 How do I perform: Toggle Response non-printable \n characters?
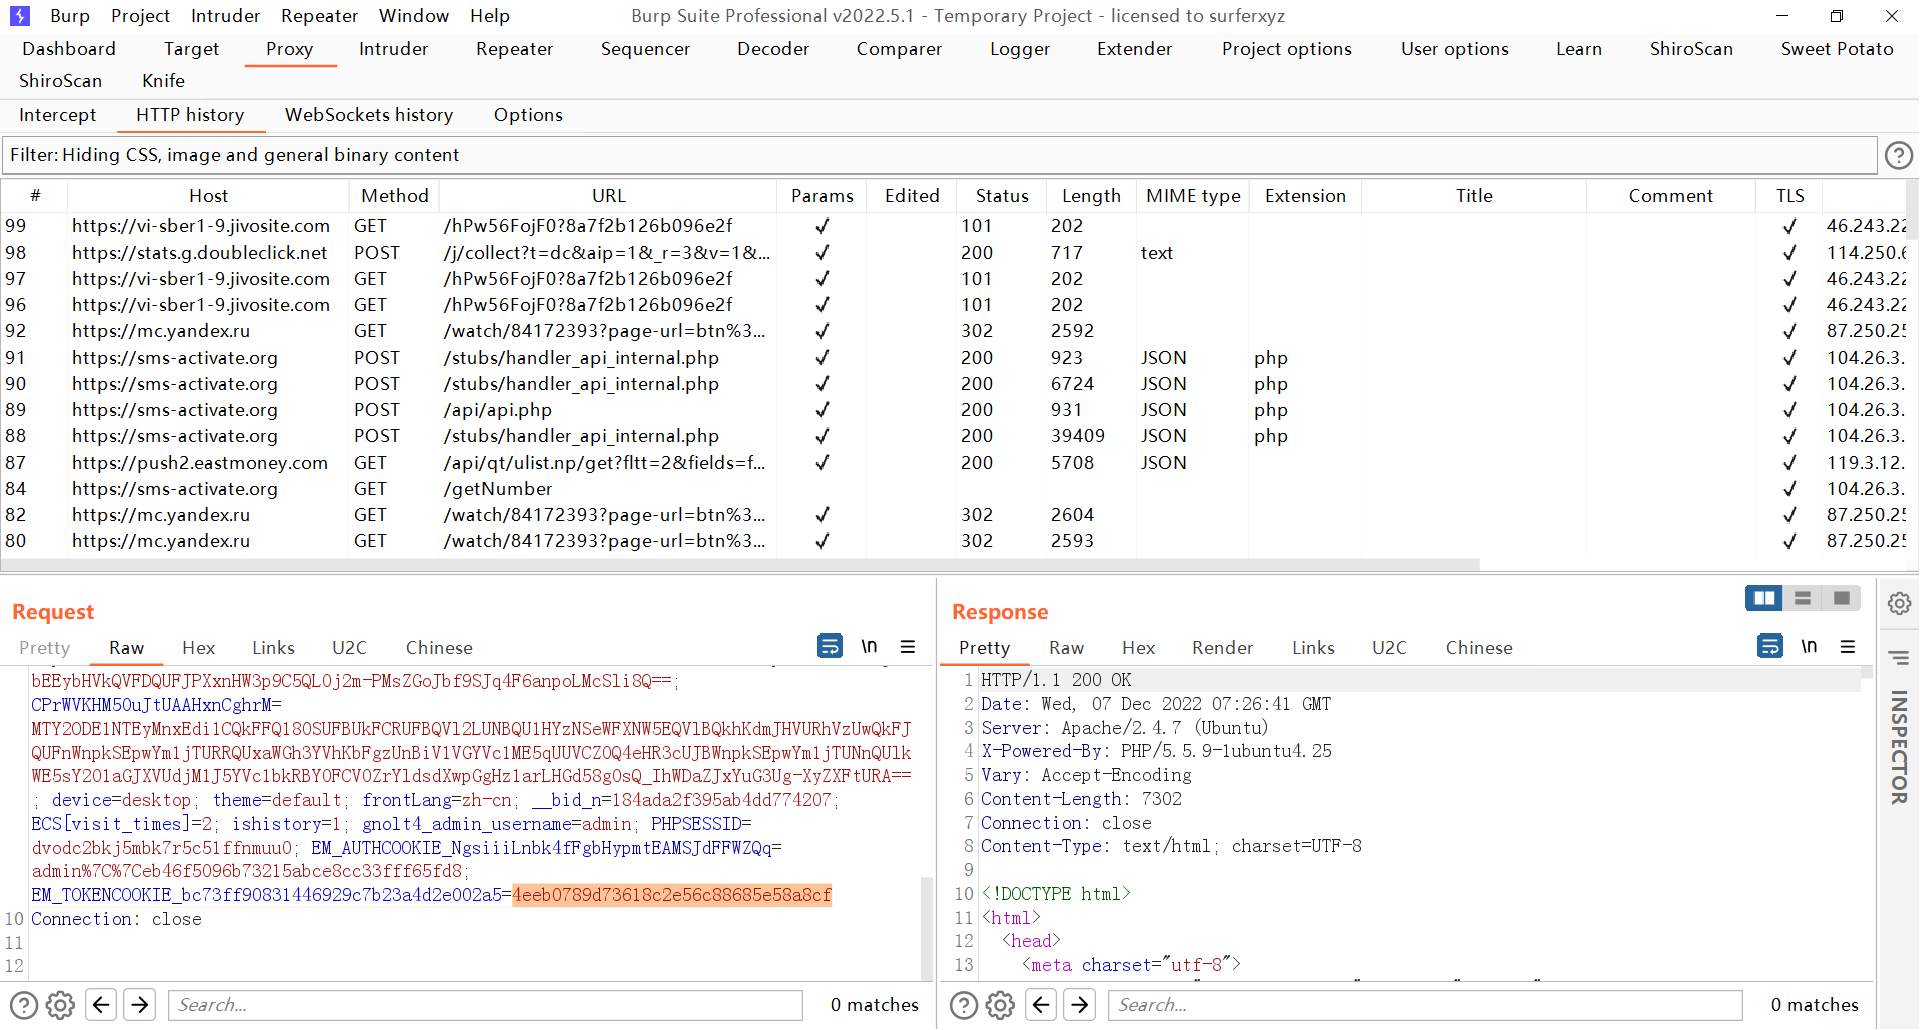click(x=1809, y=646)
